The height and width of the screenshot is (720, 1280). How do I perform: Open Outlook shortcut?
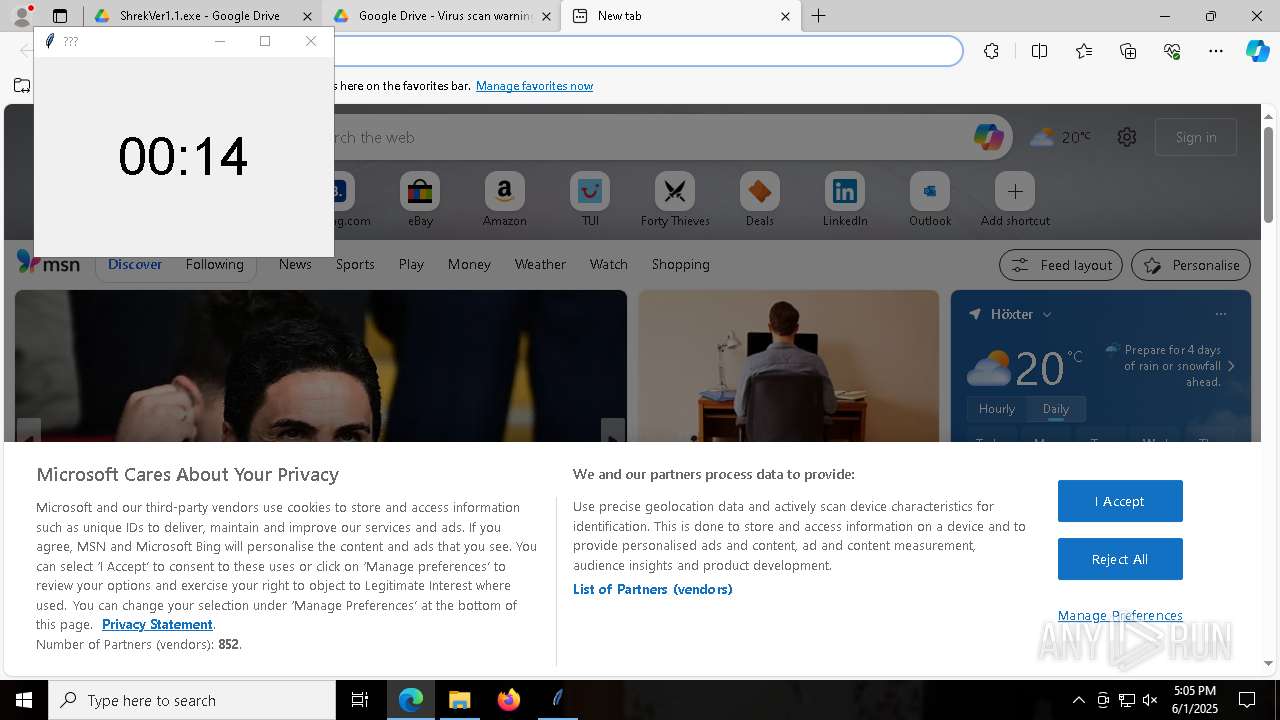coord(930,200)
